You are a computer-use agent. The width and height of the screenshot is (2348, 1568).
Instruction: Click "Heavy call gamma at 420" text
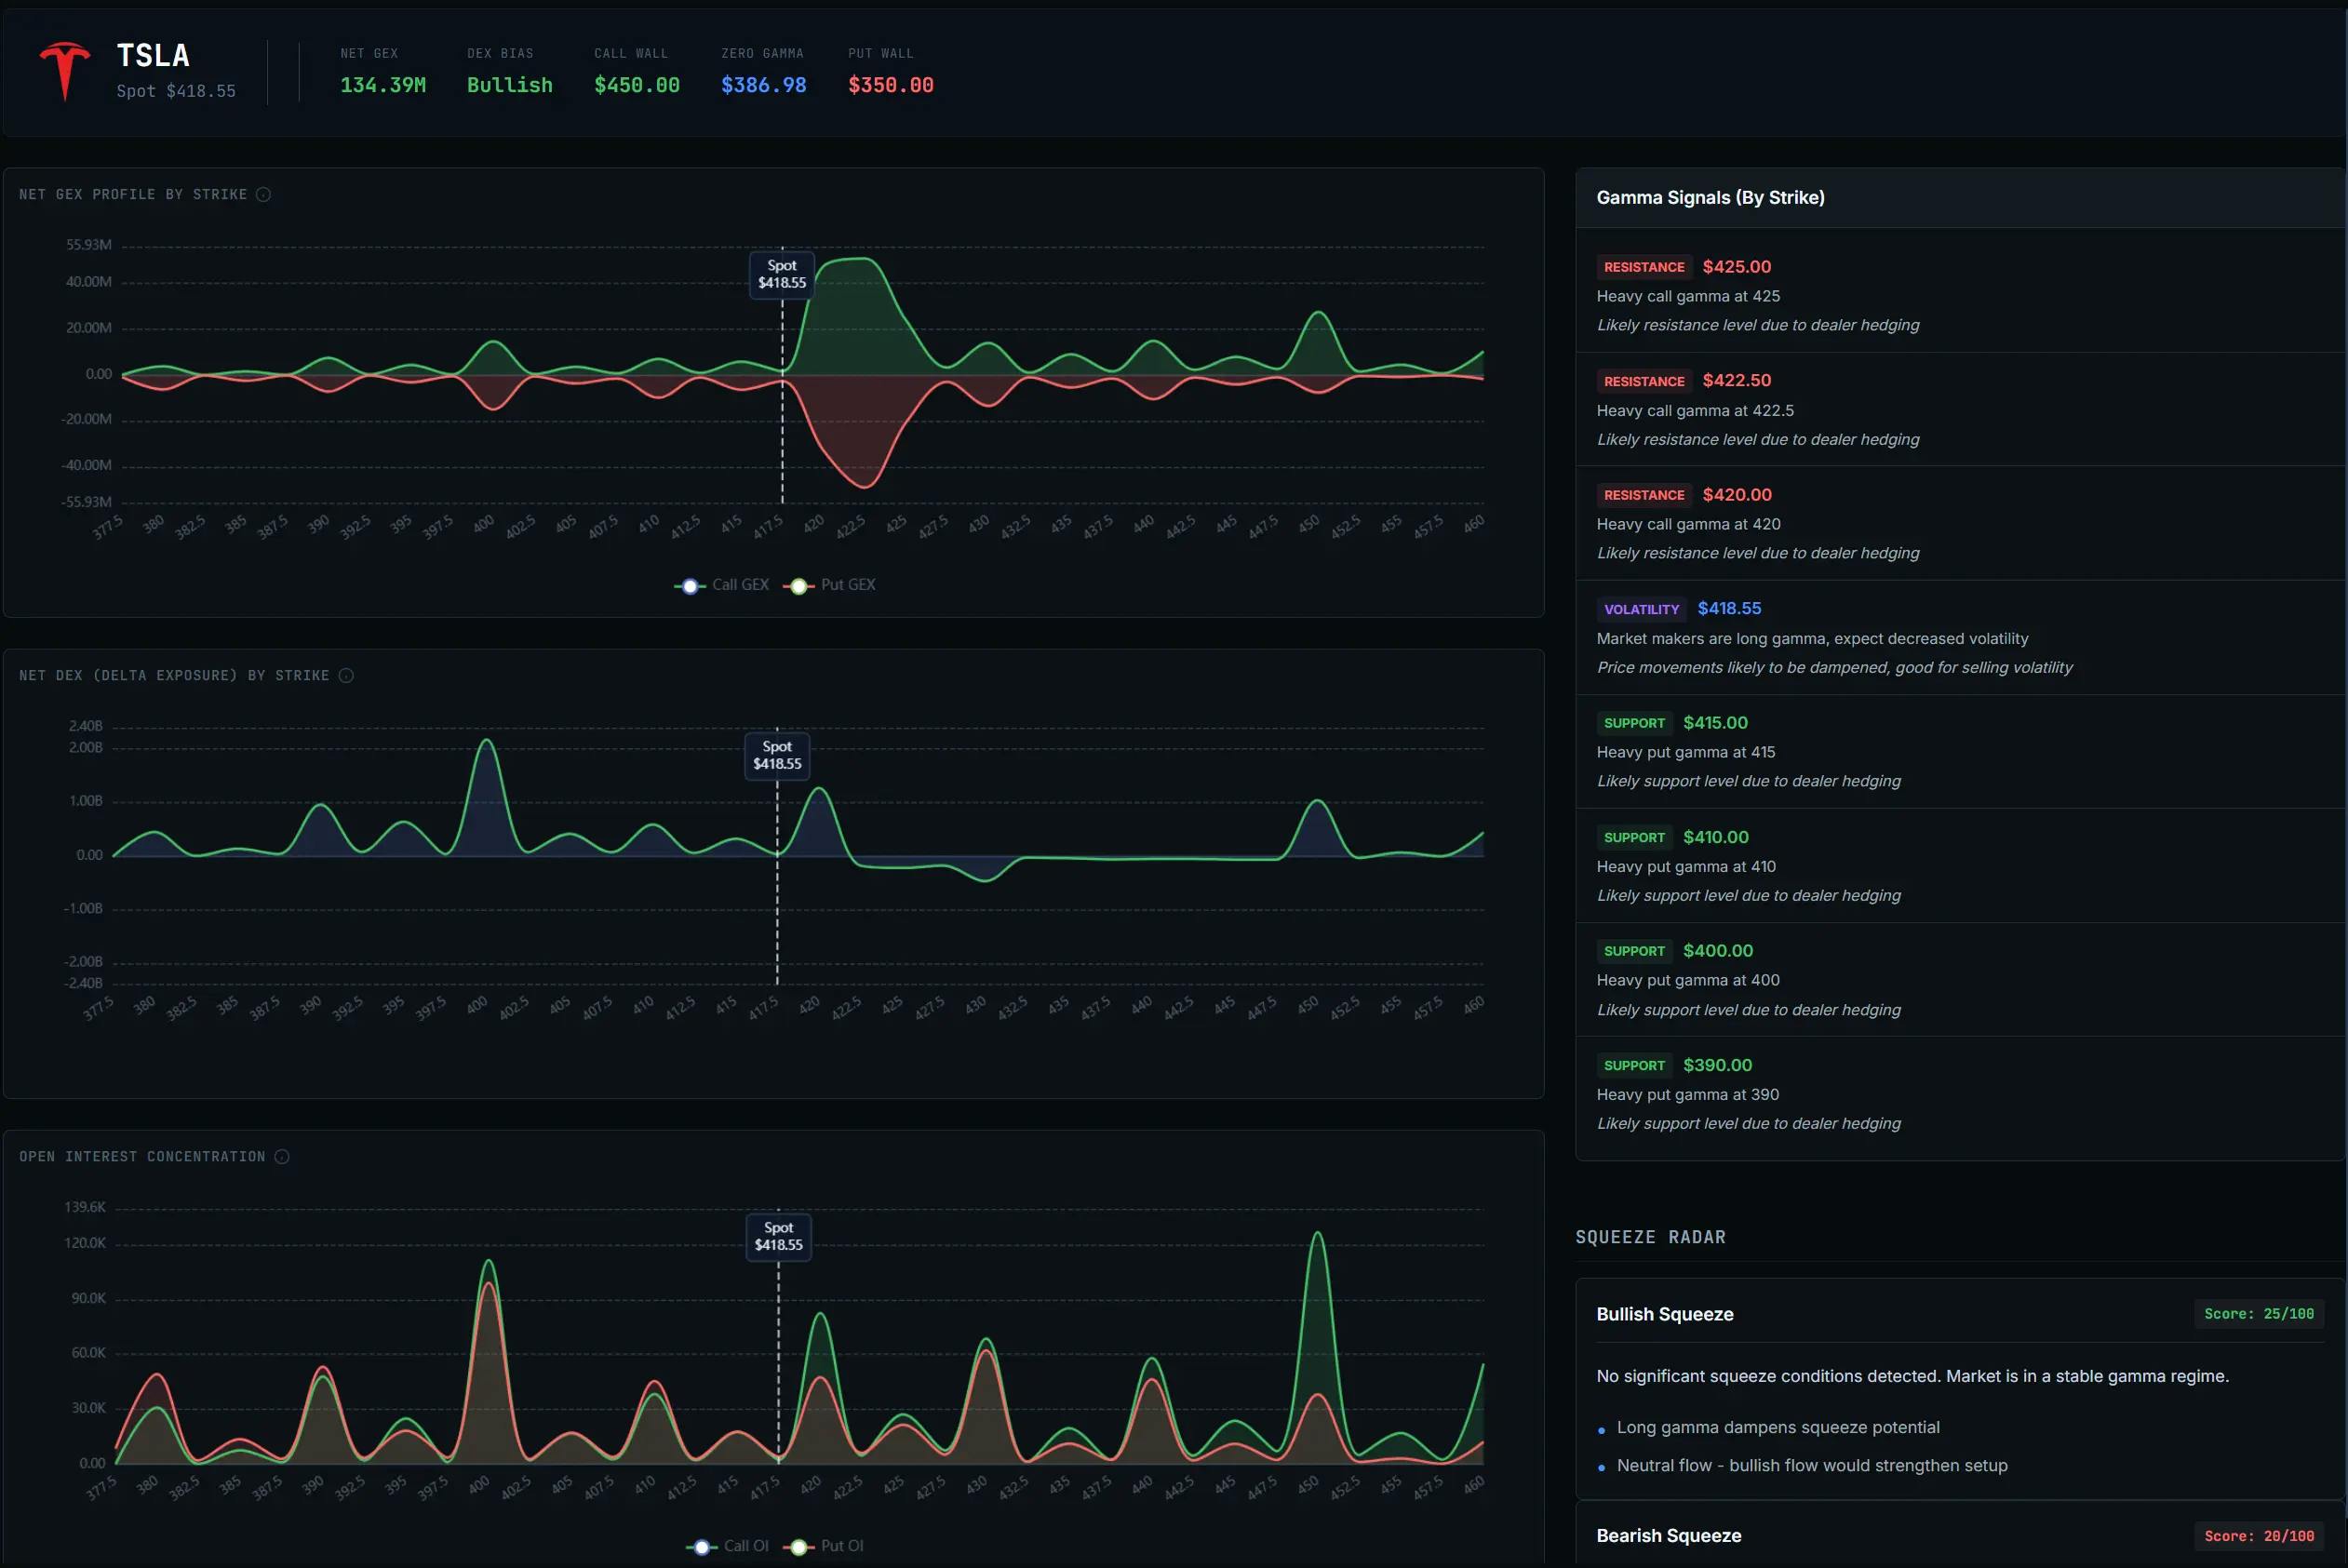[x=1689, y=525]
